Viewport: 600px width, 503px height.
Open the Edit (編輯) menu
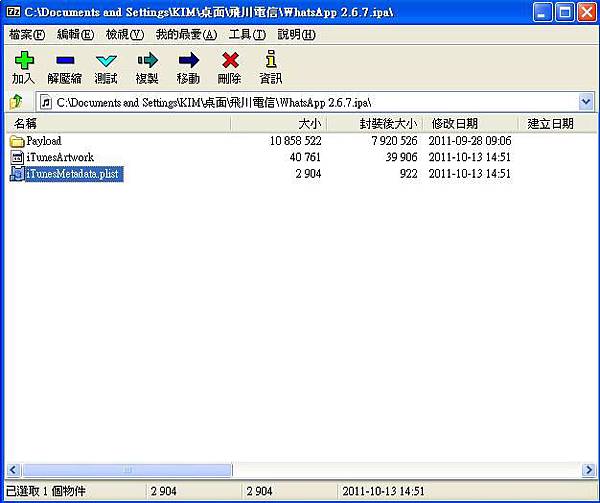click(x=75, y=35)
